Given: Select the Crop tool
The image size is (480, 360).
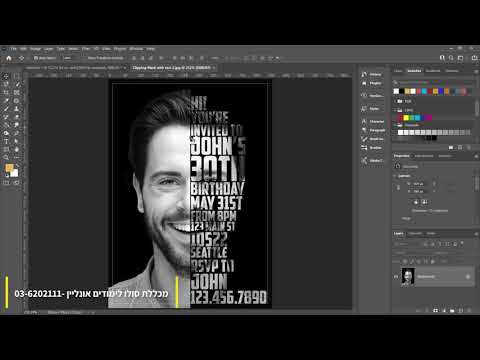Looking at the screenshot, I should pos(6,92).
